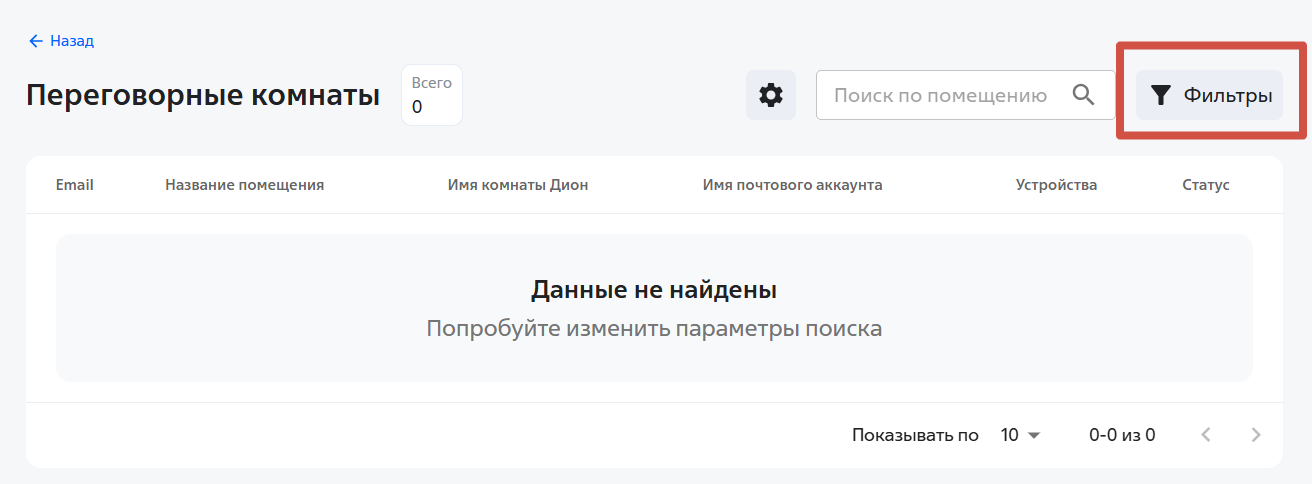Open the Фильтры filter panel
The width and height of the screenshot is (1312, 484).
point(1209,95)
